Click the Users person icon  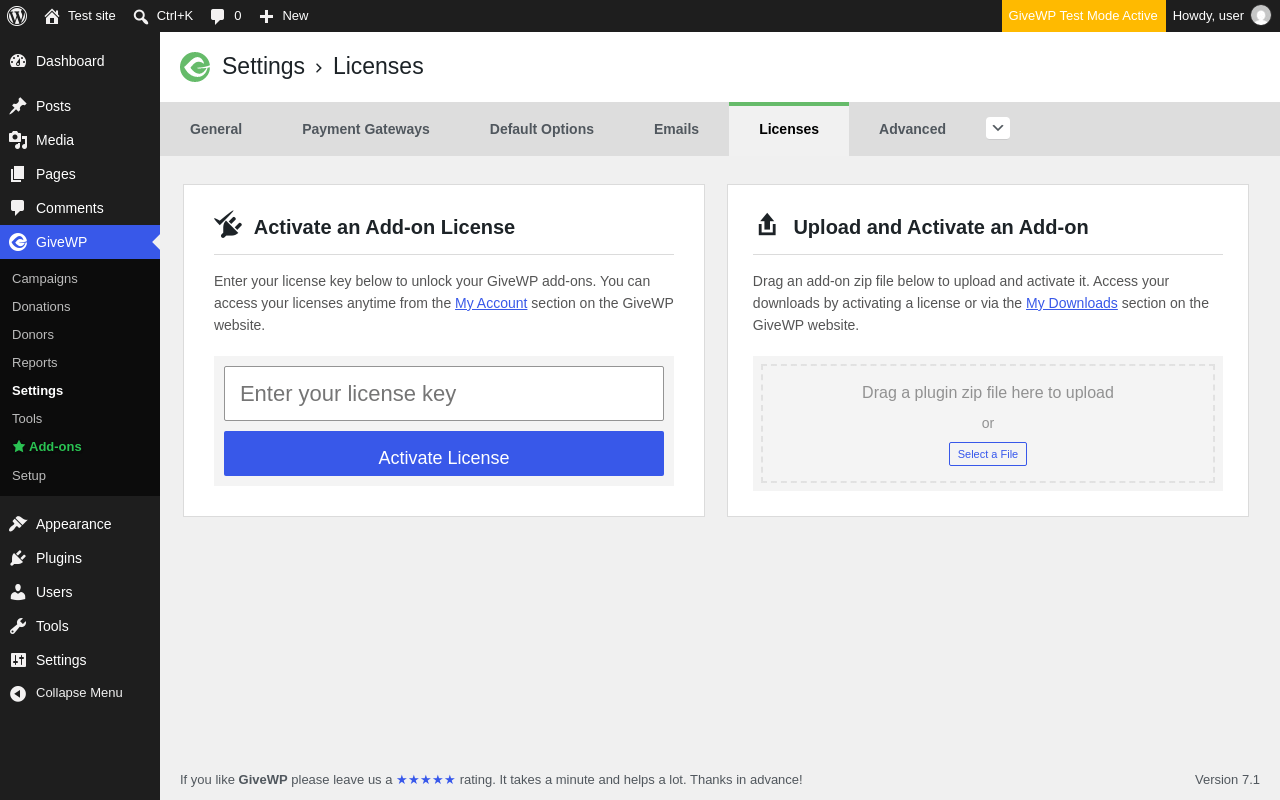[18, 592]
